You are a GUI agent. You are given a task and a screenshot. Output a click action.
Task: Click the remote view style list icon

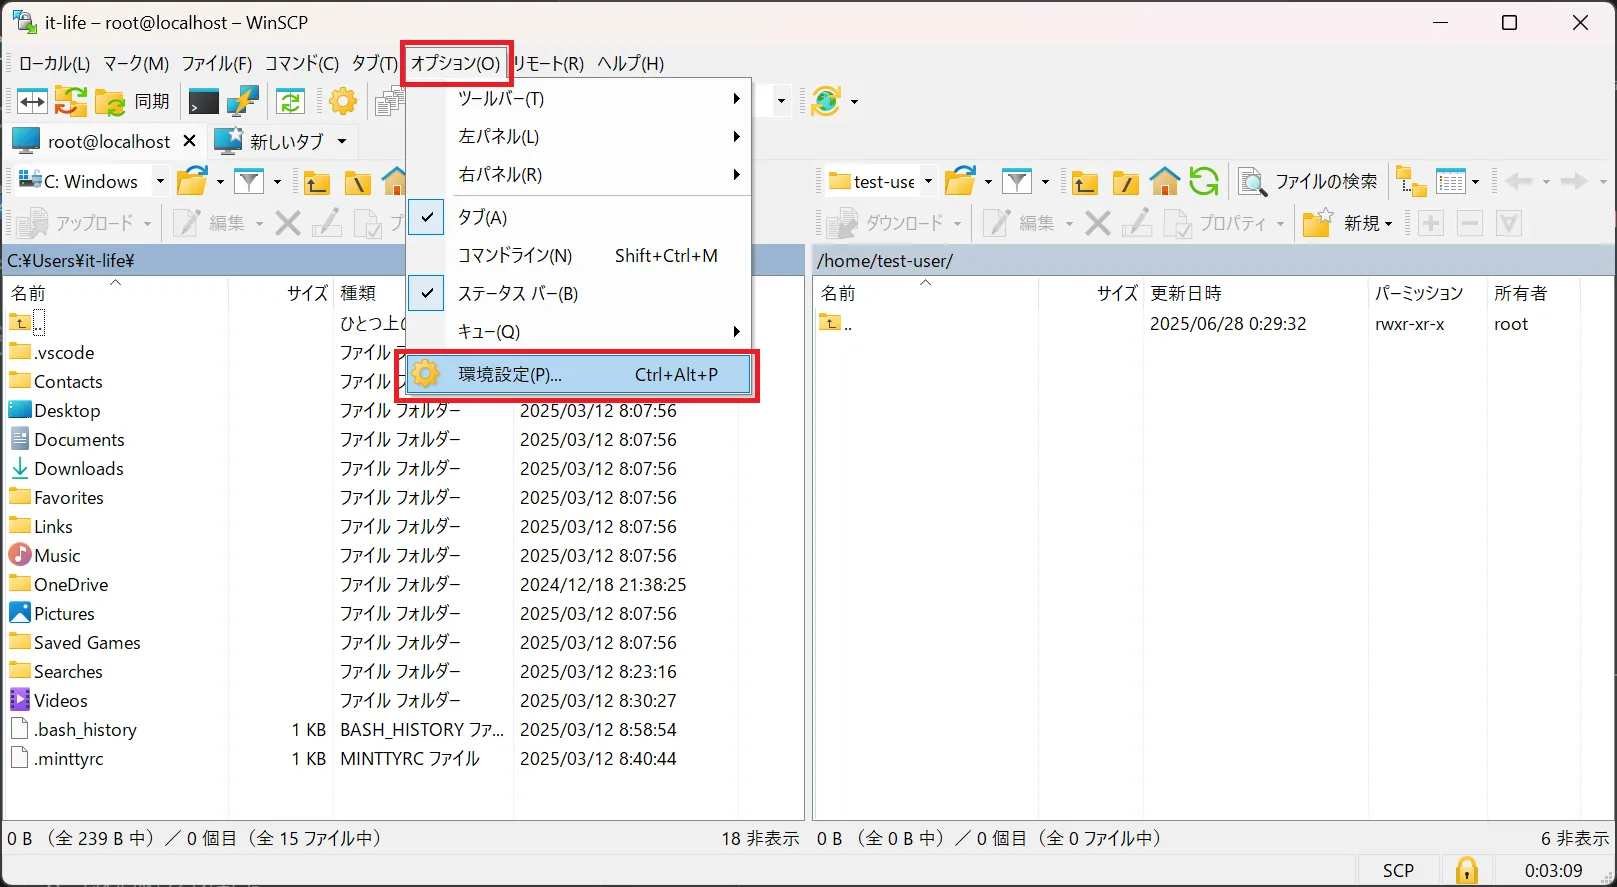click(1451, 181)
